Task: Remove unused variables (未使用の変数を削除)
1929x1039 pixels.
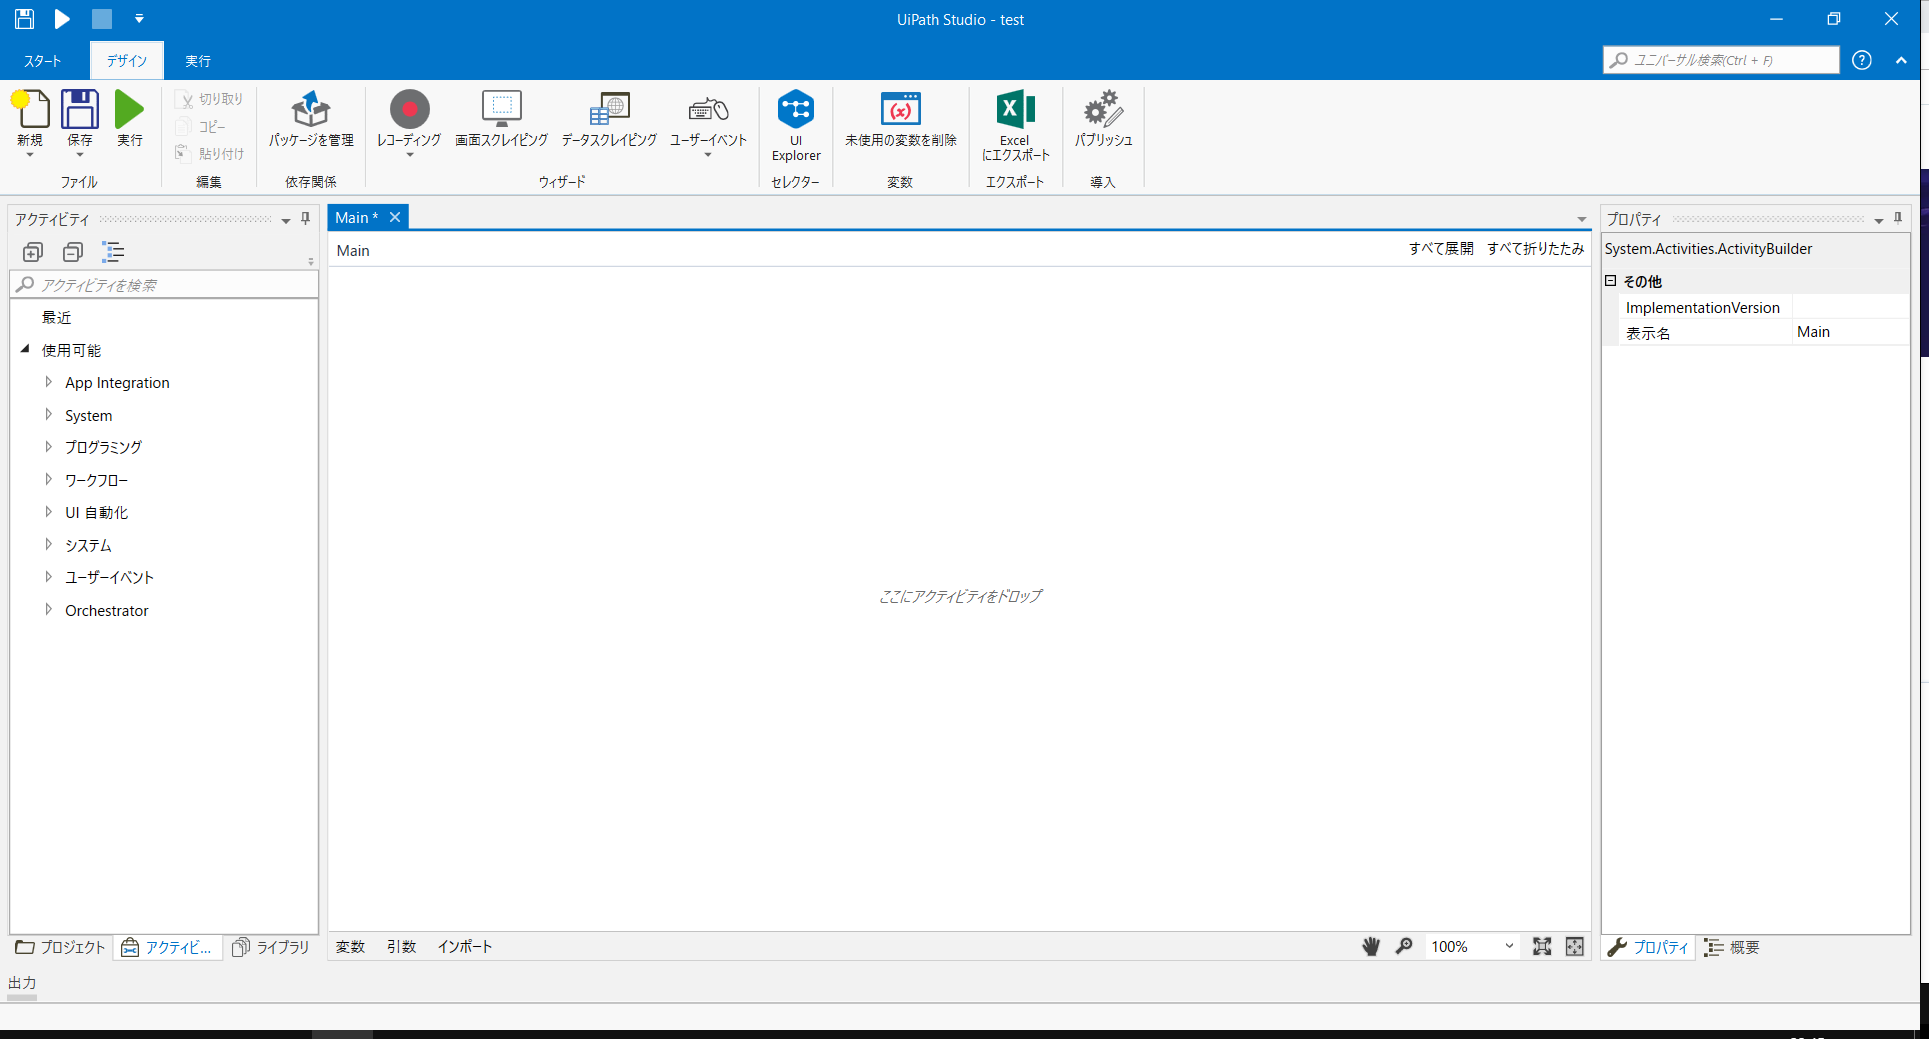Action: tap(900, 109)
